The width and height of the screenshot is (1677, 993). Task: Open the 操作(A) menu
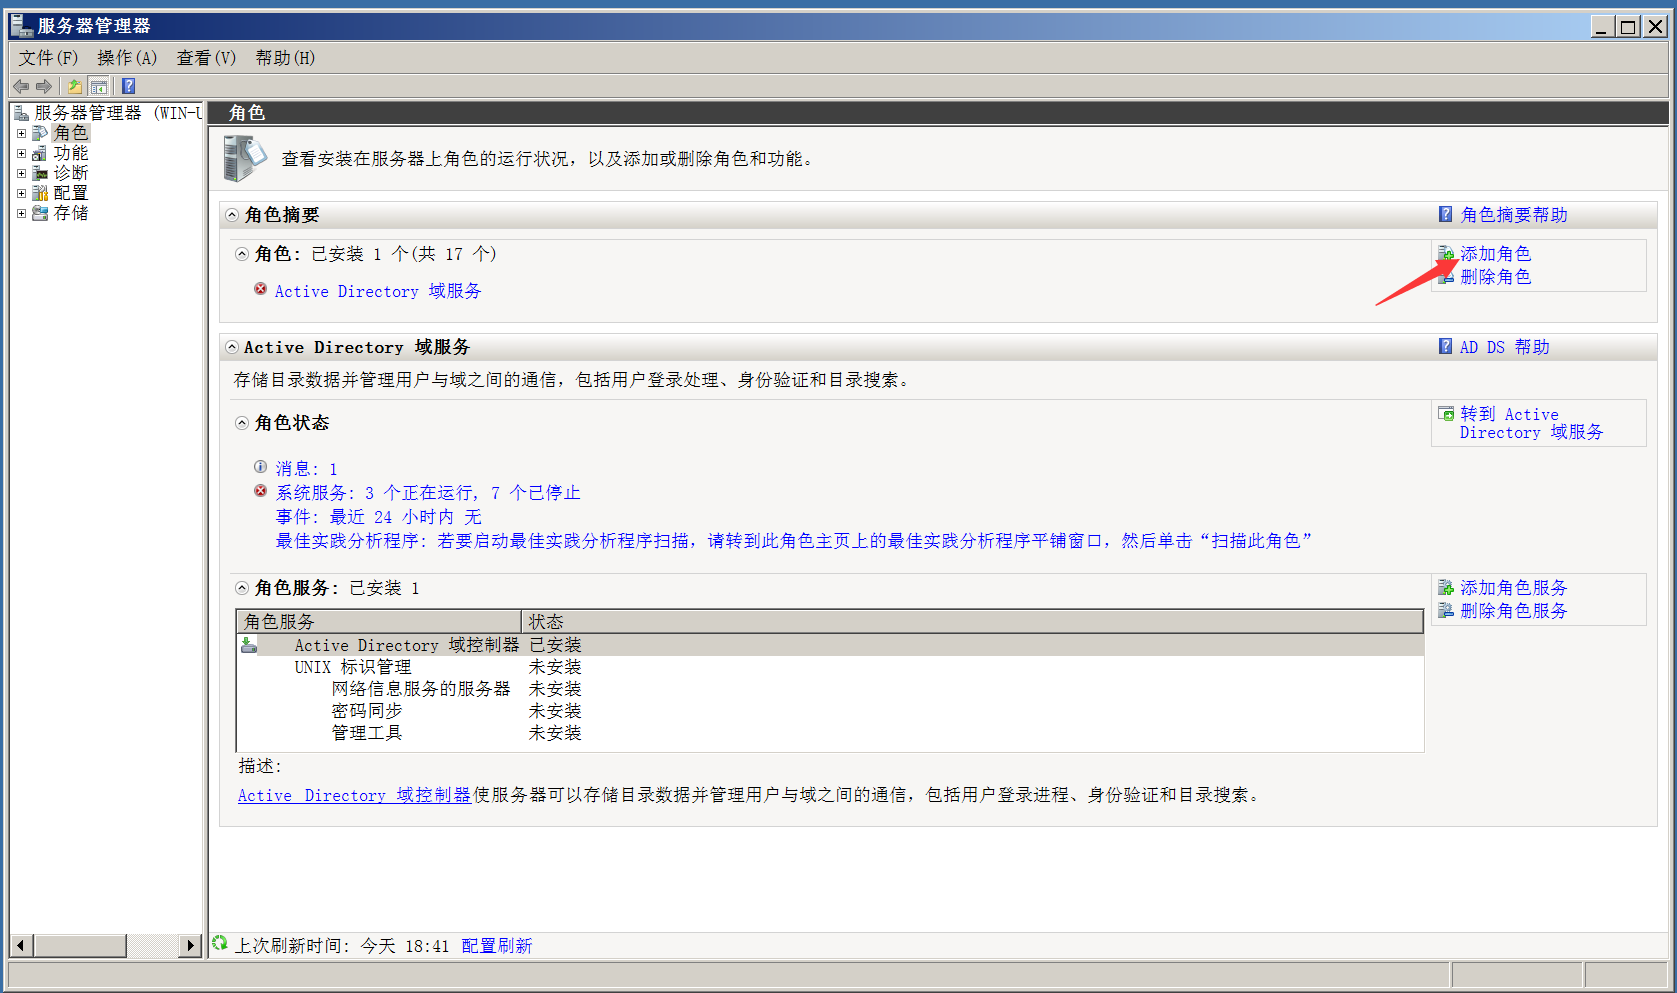127,58
